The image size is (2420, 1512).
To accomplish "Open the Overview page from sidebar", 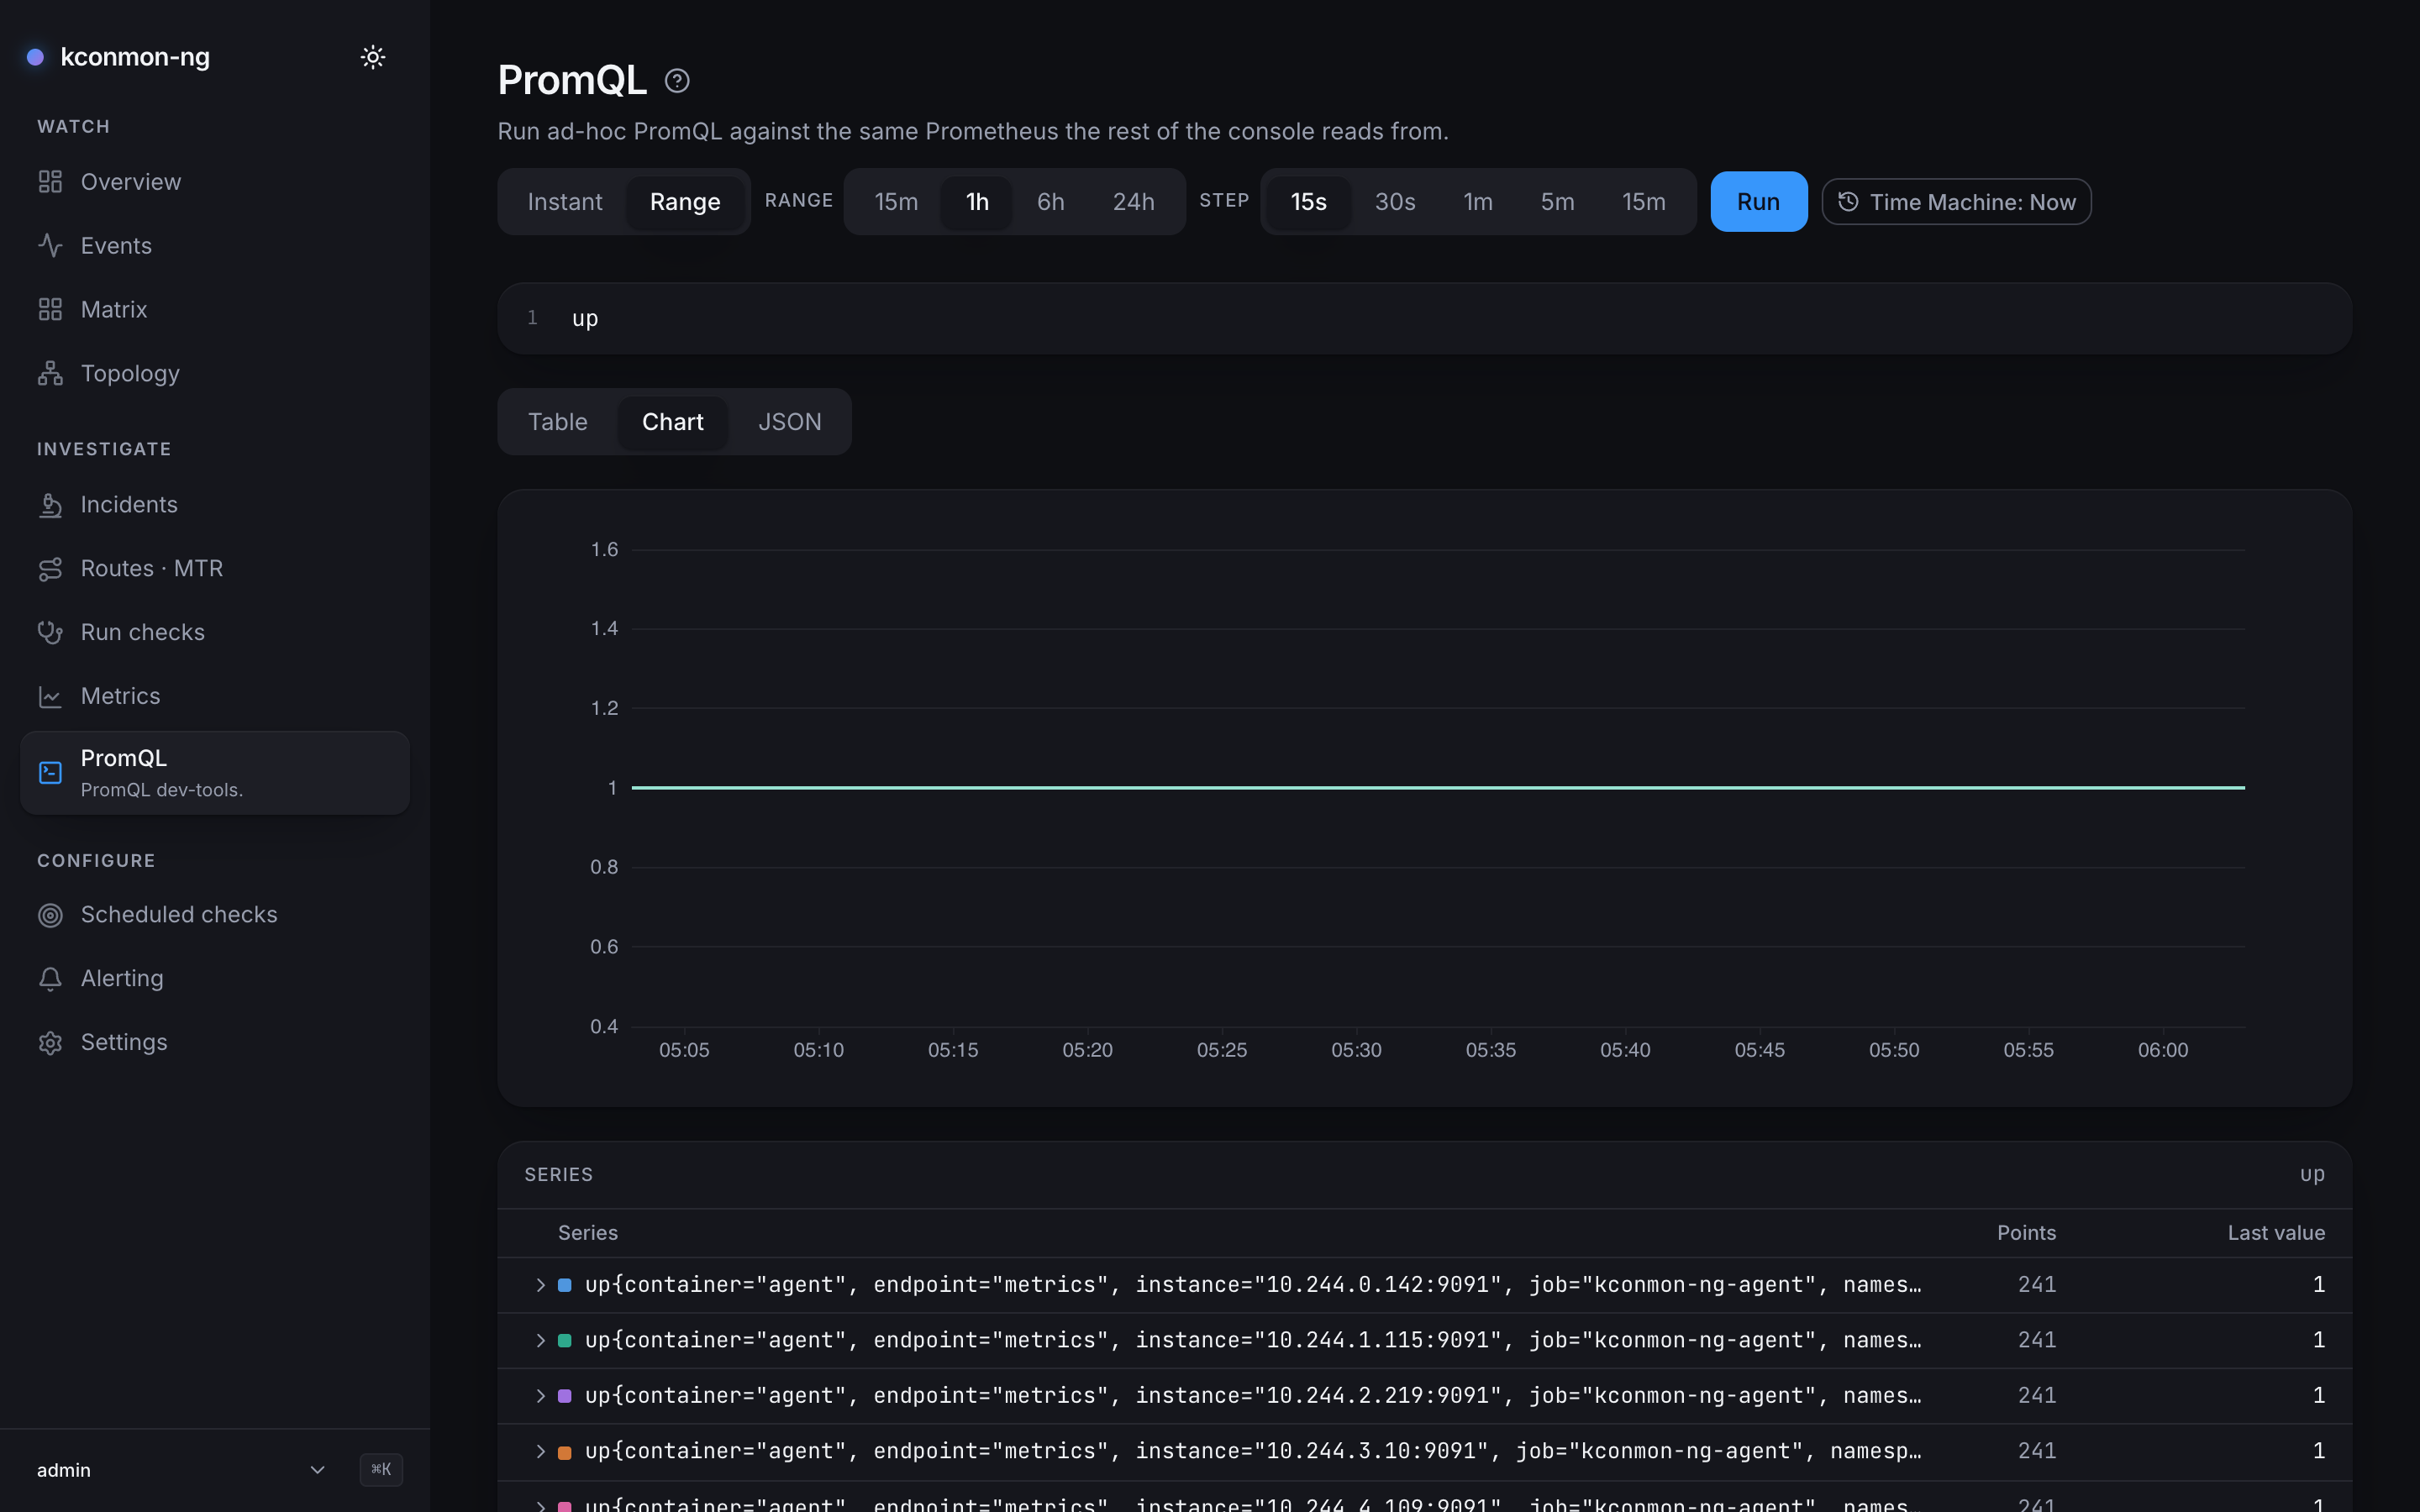I will (x=215, y=182).
